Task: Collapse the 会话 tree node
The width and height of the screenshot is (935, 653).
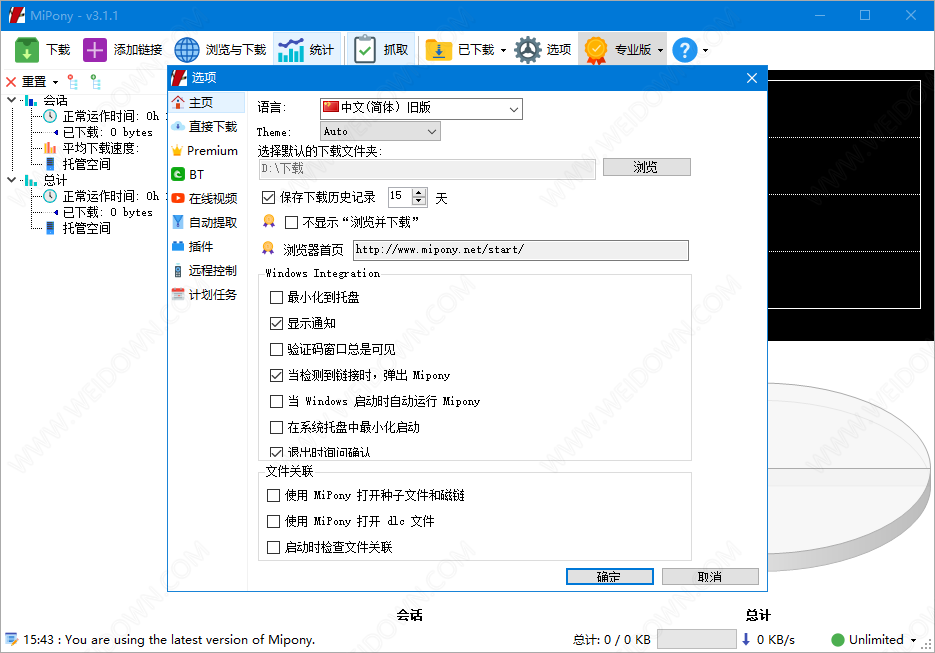Action: pyautogui.click(x=11, y=100)
